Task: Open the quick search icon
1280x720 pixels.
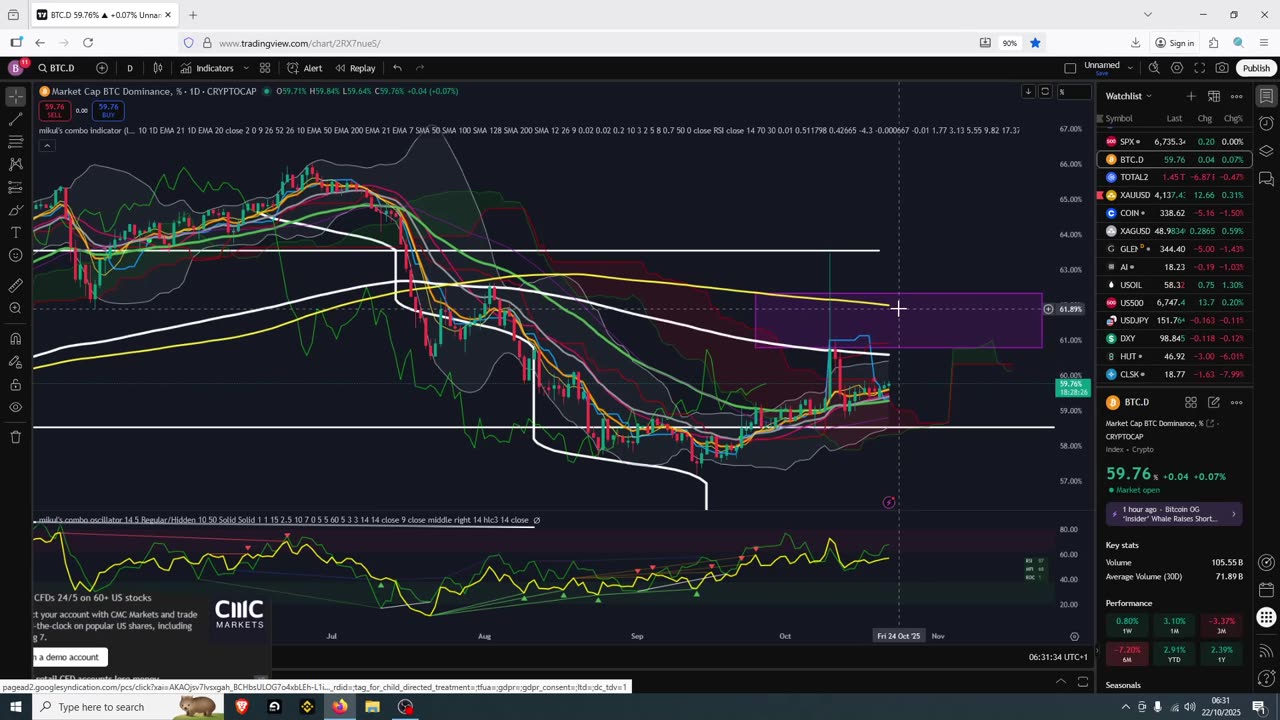Action: (1154, 68)
